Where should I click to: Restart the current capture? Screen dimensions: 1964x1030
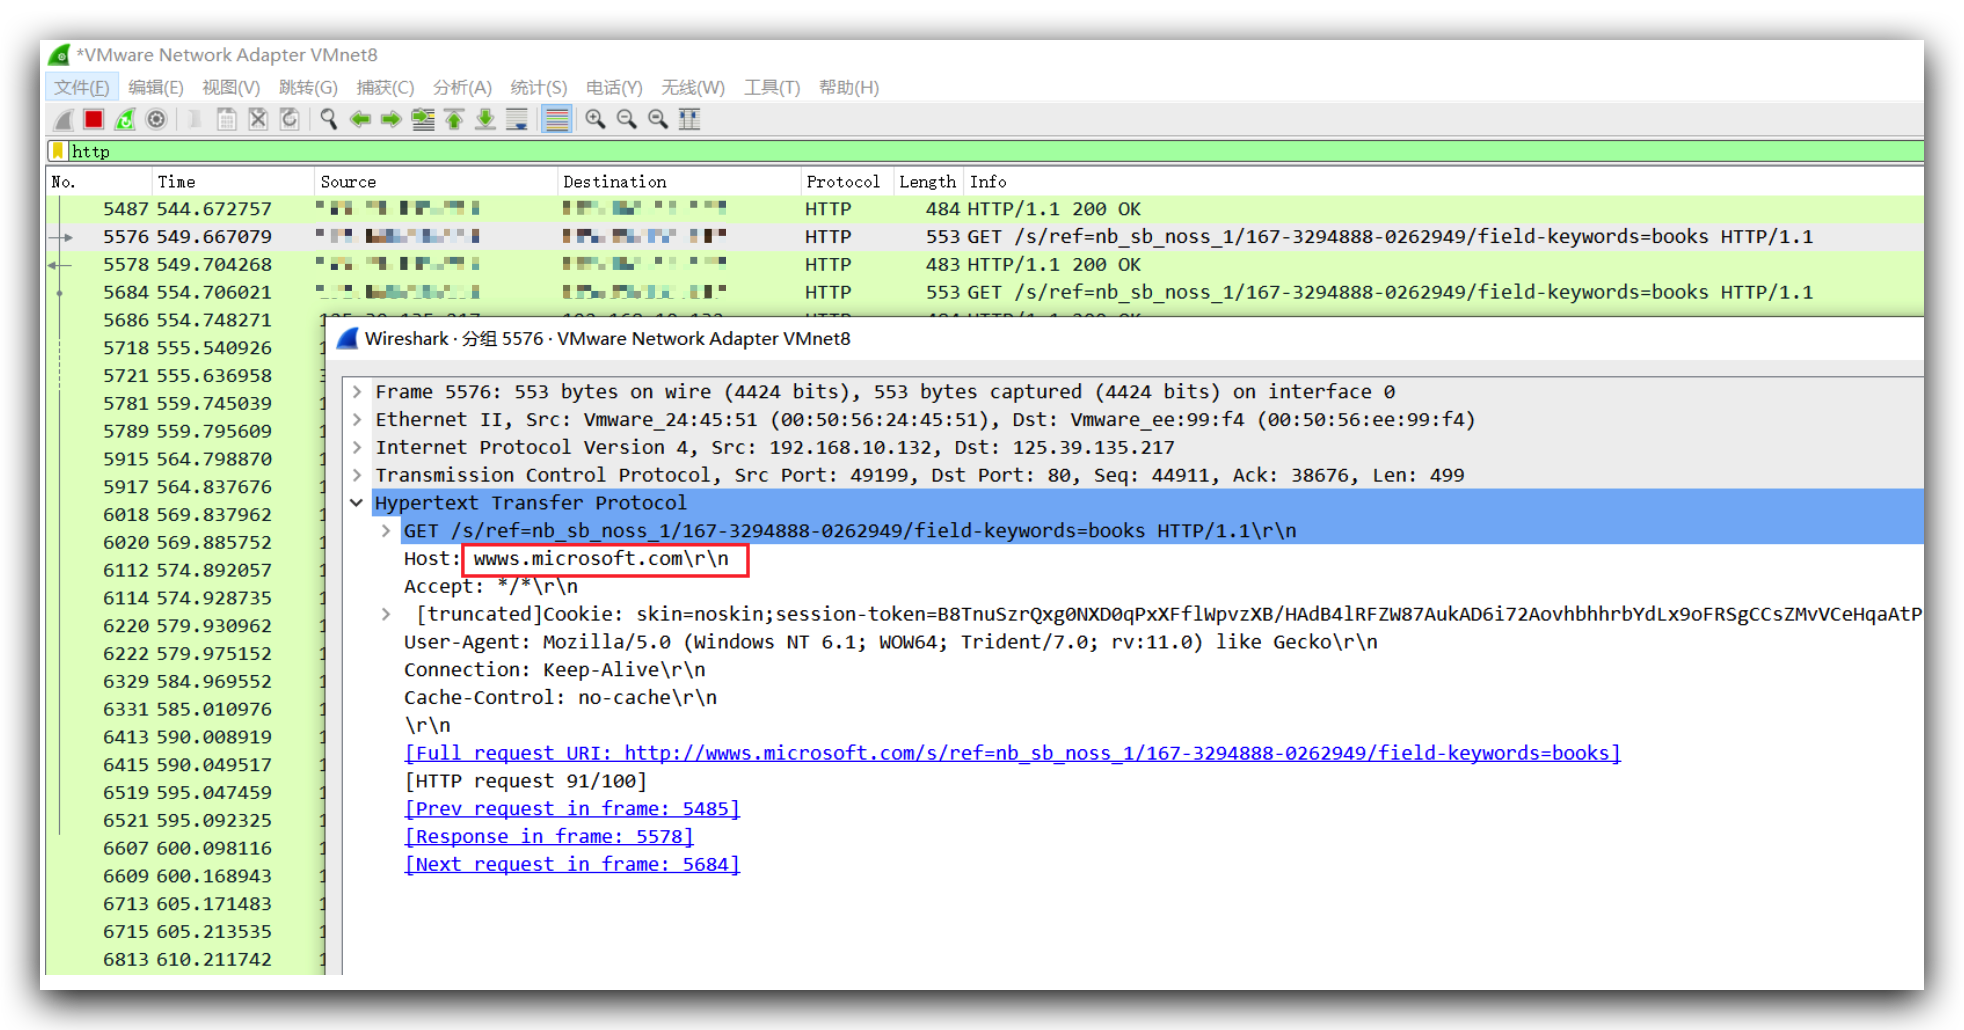coord(125,120)
